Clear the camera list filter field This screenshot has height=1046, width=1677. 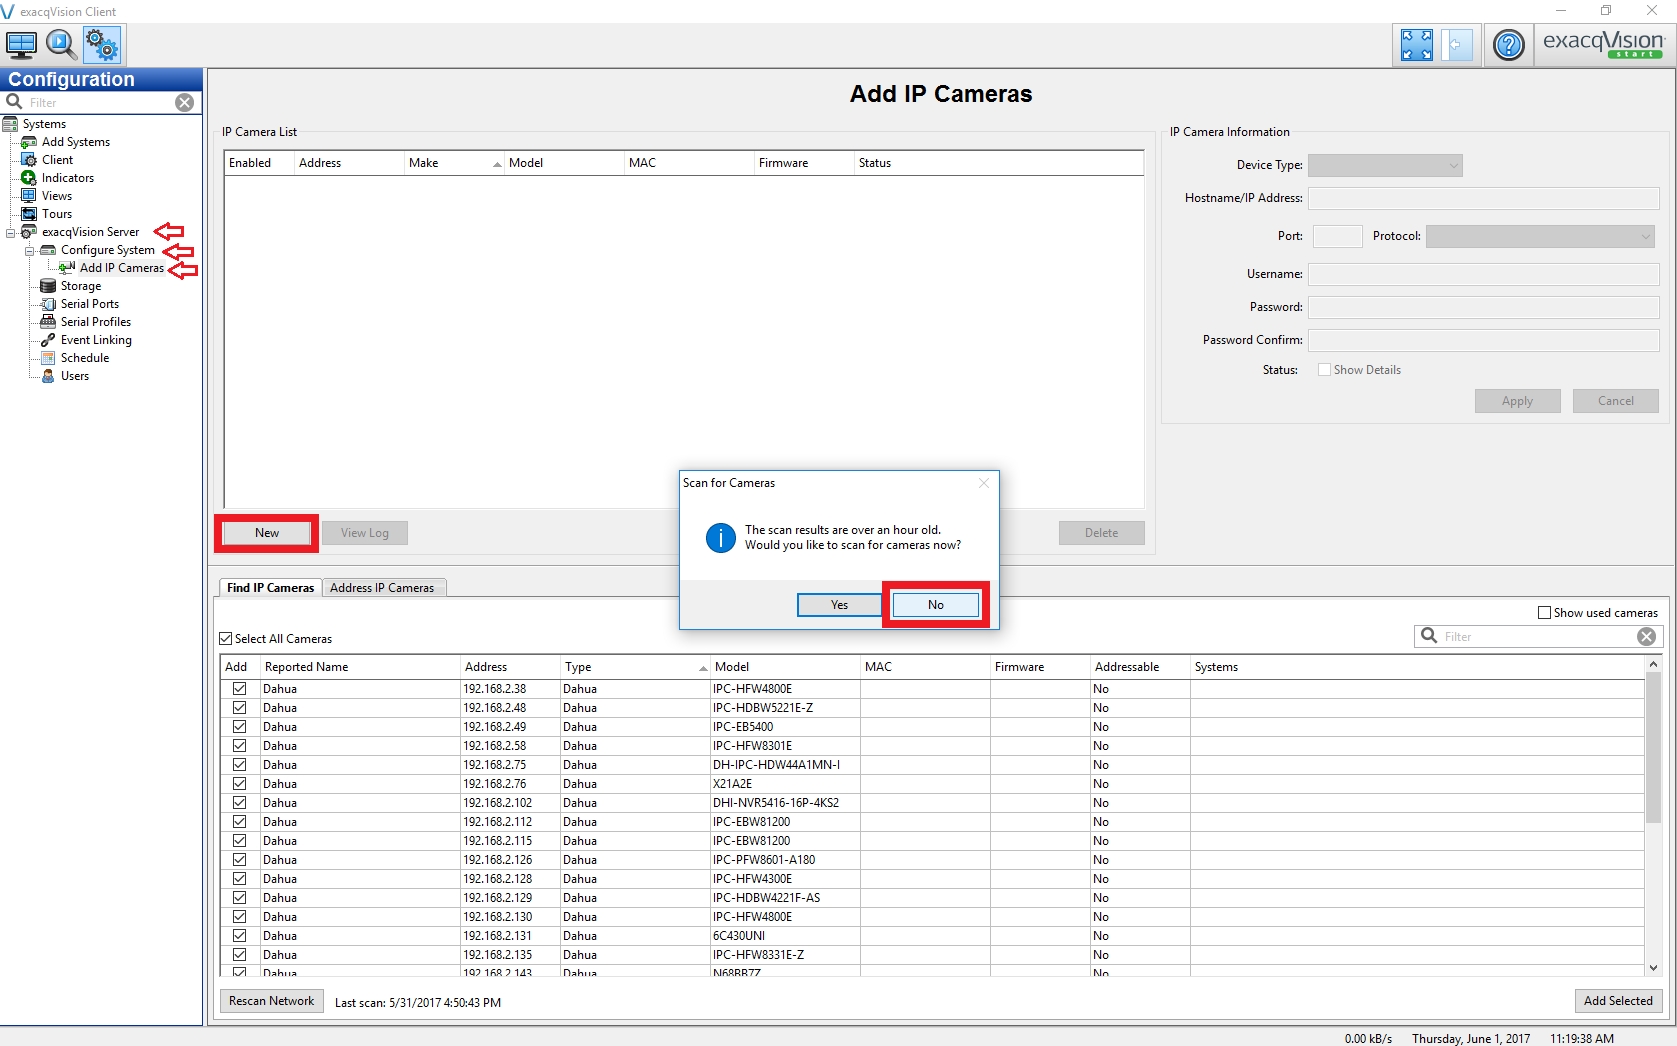(1646, 637)
